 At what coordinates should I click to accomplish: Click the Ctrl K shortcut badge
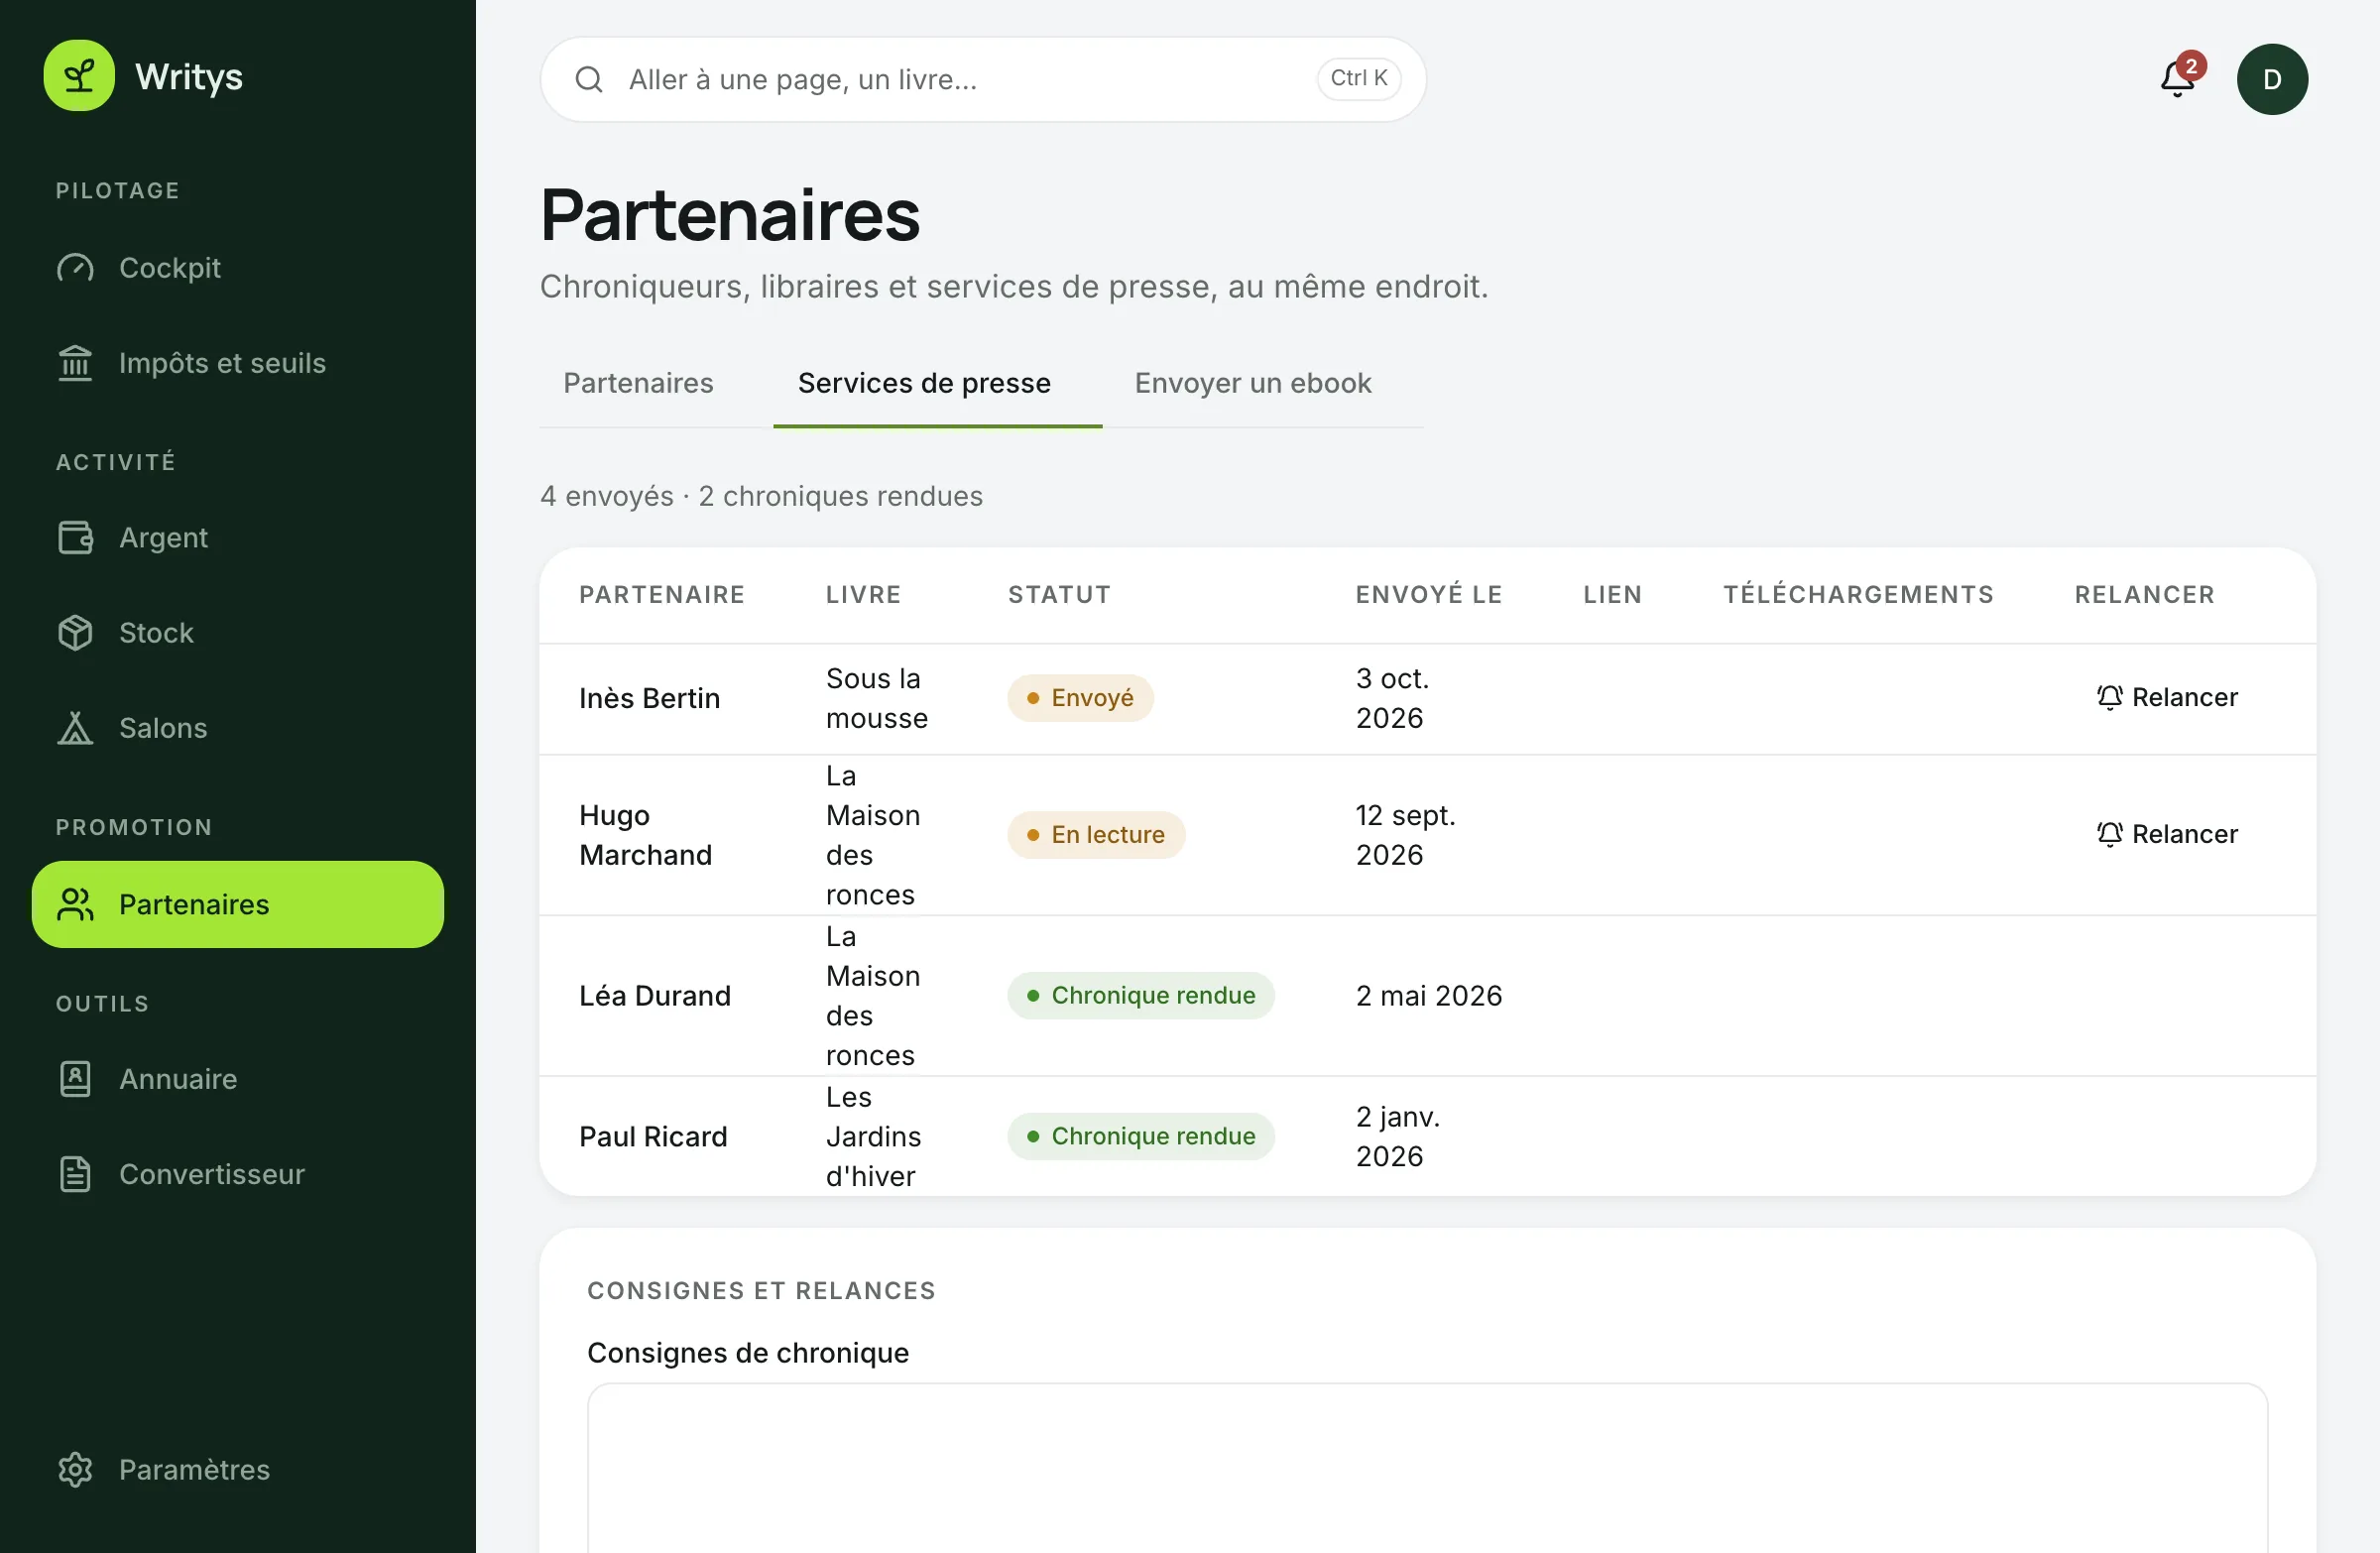point(1358,78)
